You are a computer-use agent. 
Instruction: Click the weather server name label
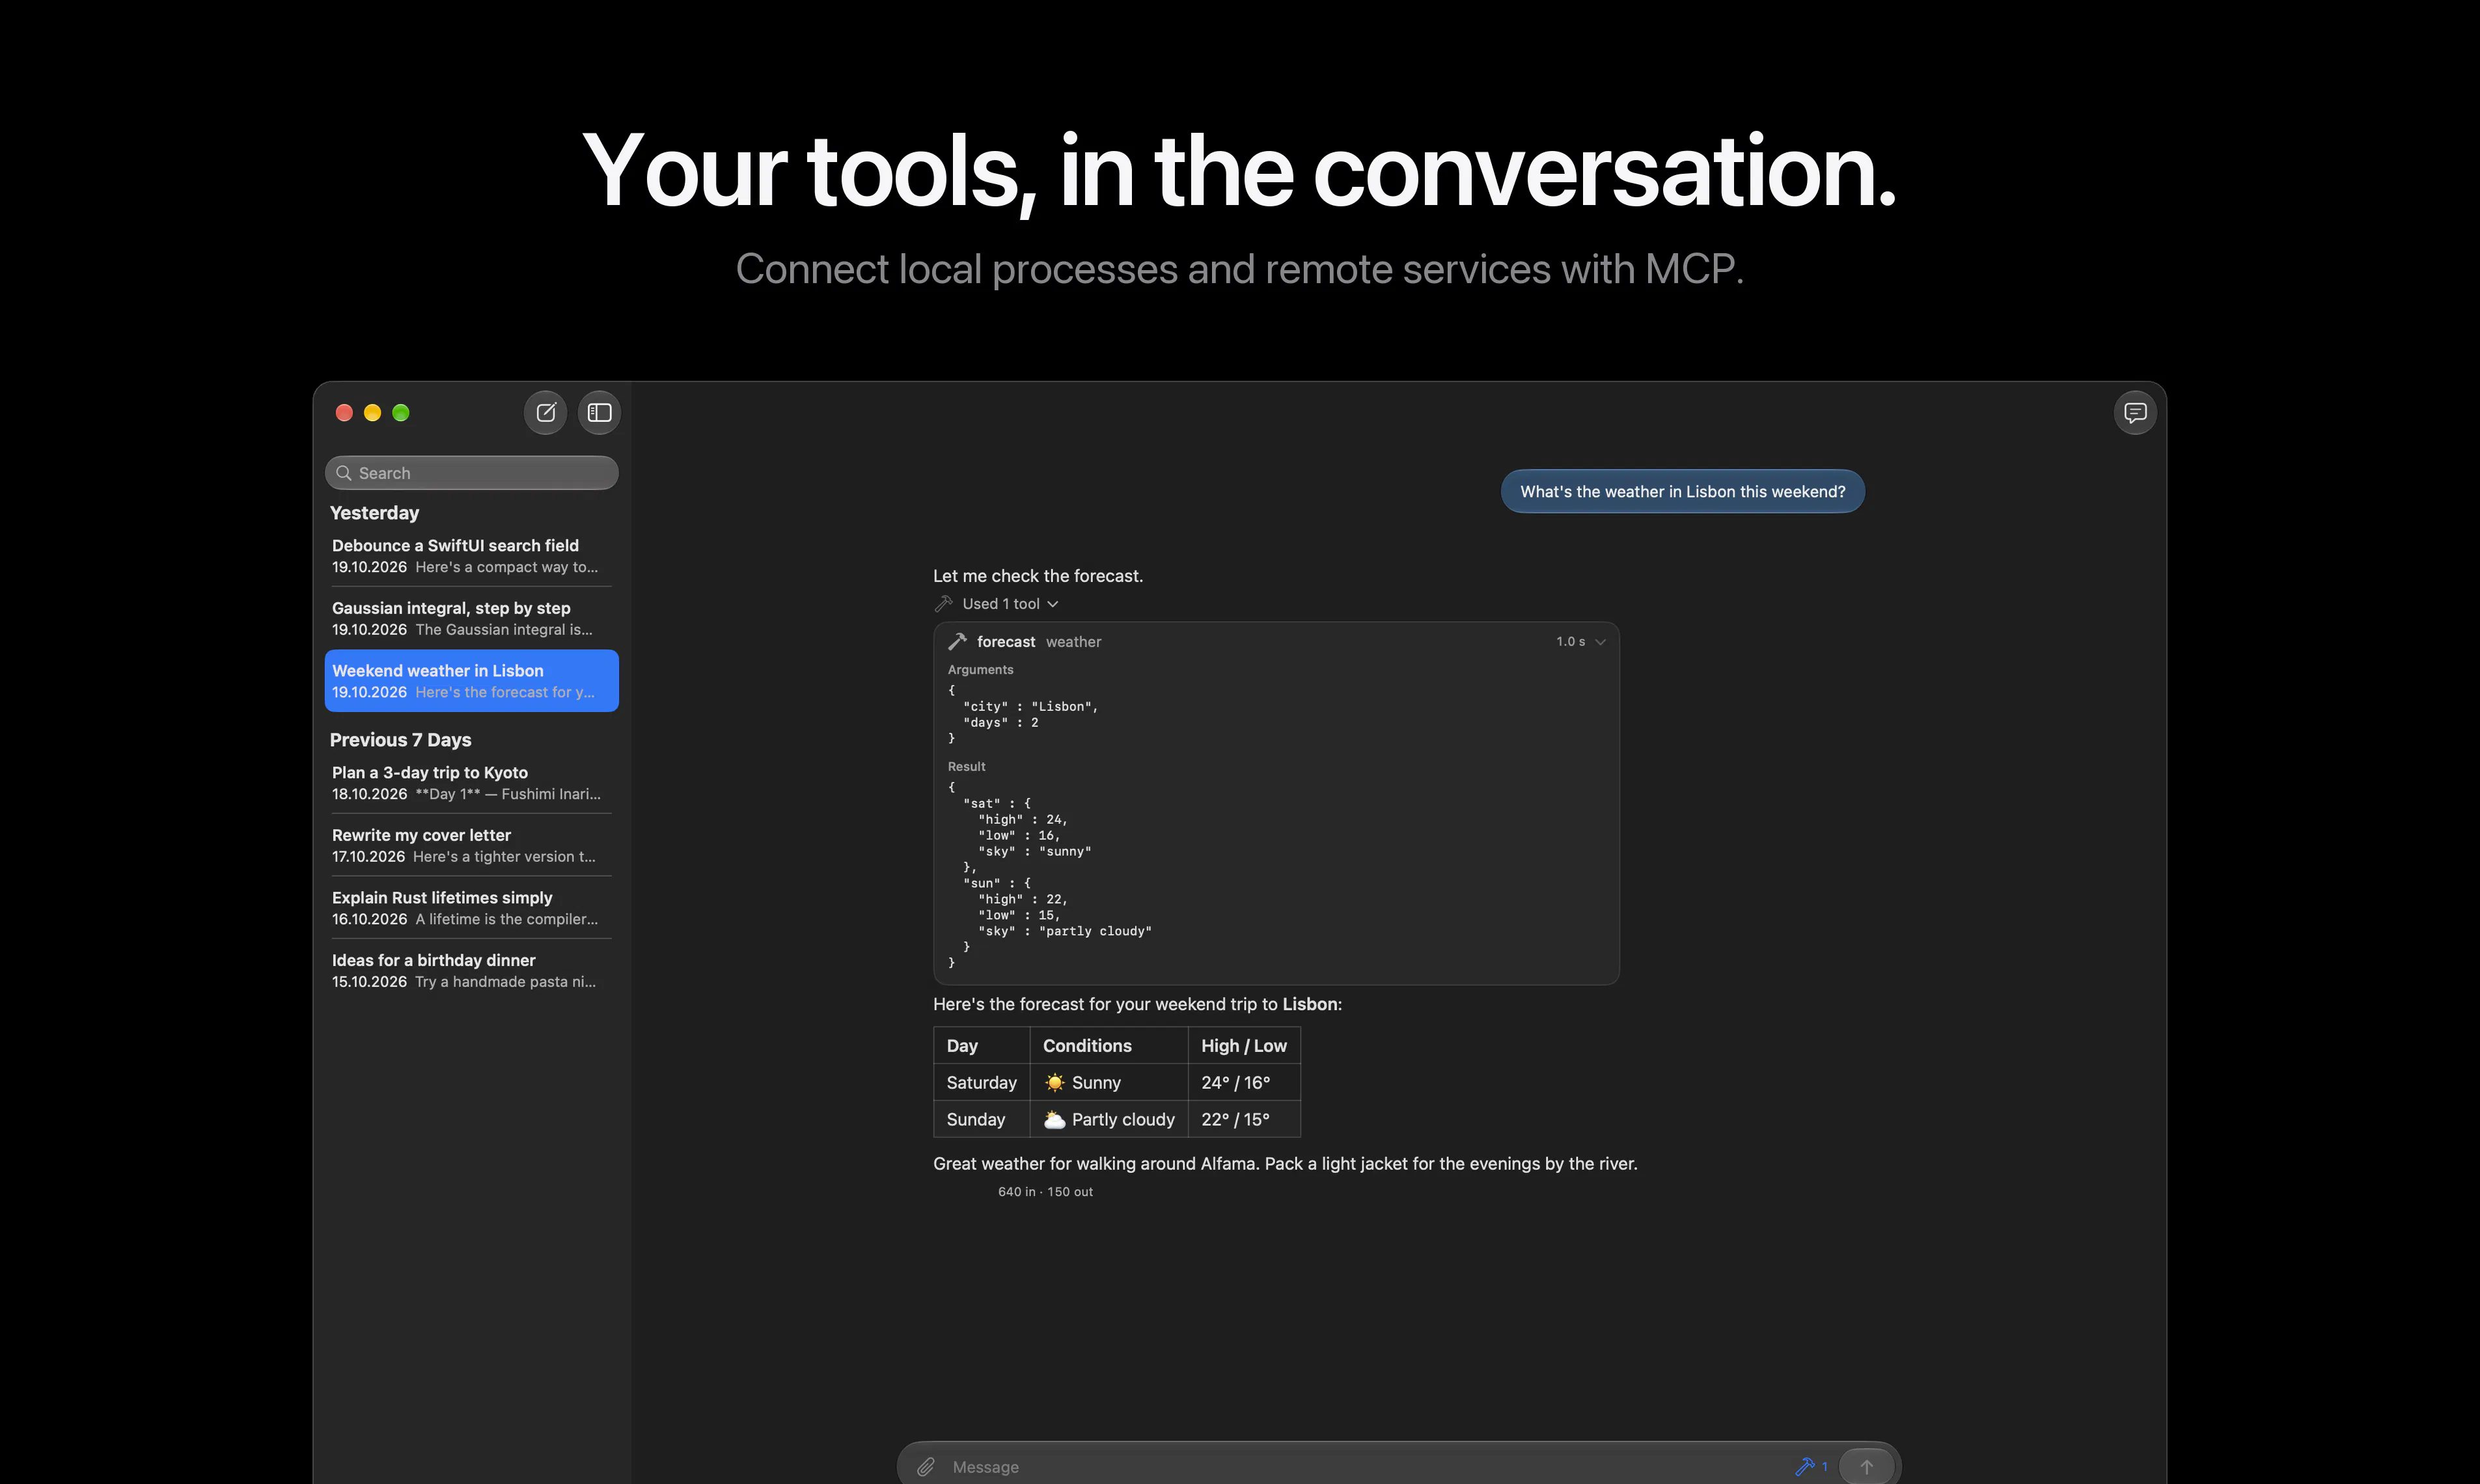(x=1073, y=642)
